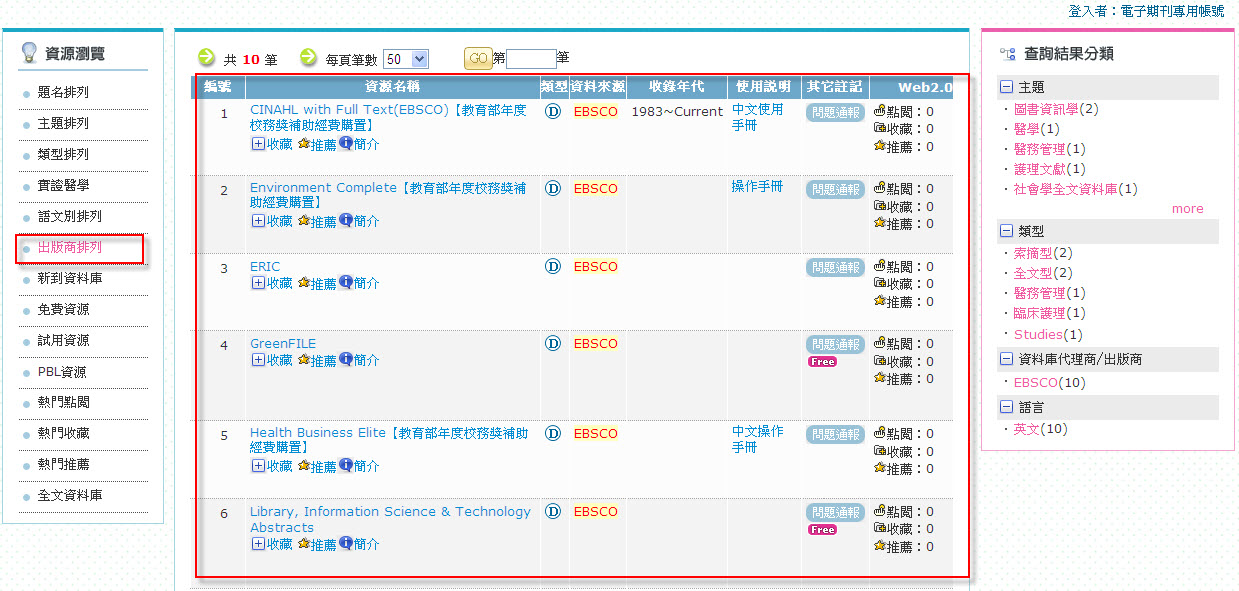Image resolution: width=1239 pixels, height=591 pixels.
Task: Open 免費資源 in the sidebar
Action: pyautogui.click(x=63, y=309)
